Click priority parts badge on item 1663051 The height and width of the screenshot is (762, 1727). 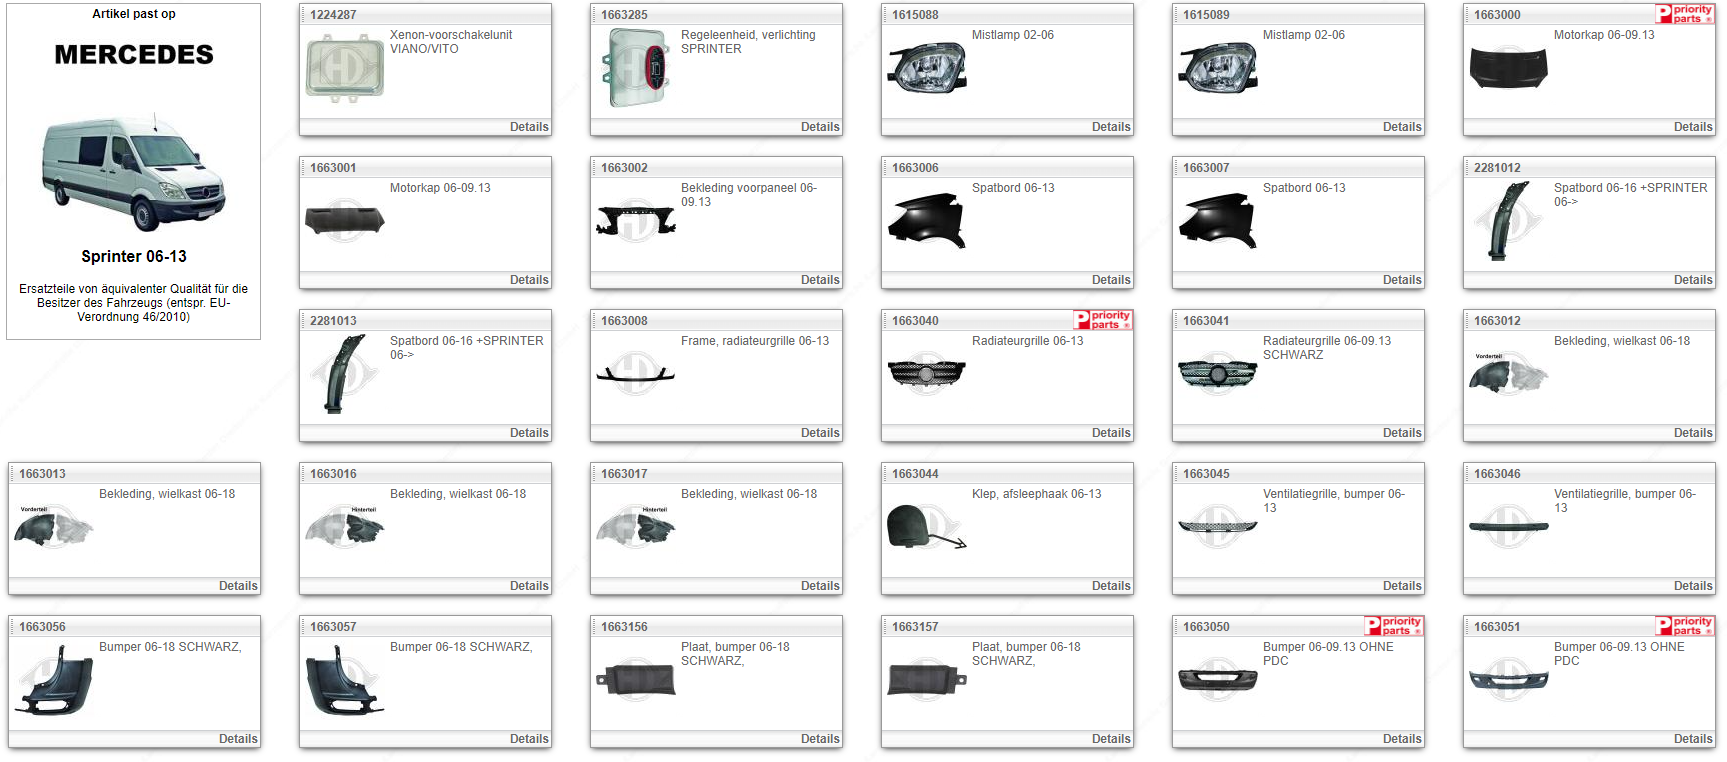(x=1685, y=626)
